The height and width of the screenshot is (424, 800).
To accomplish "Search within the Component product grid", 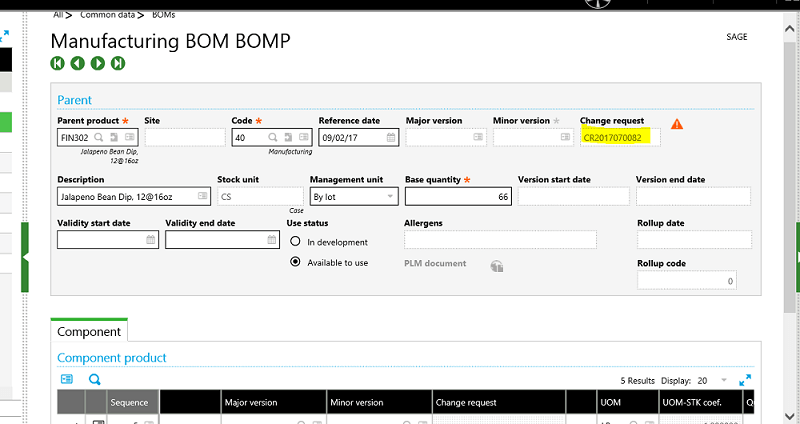I will [95, 380].
